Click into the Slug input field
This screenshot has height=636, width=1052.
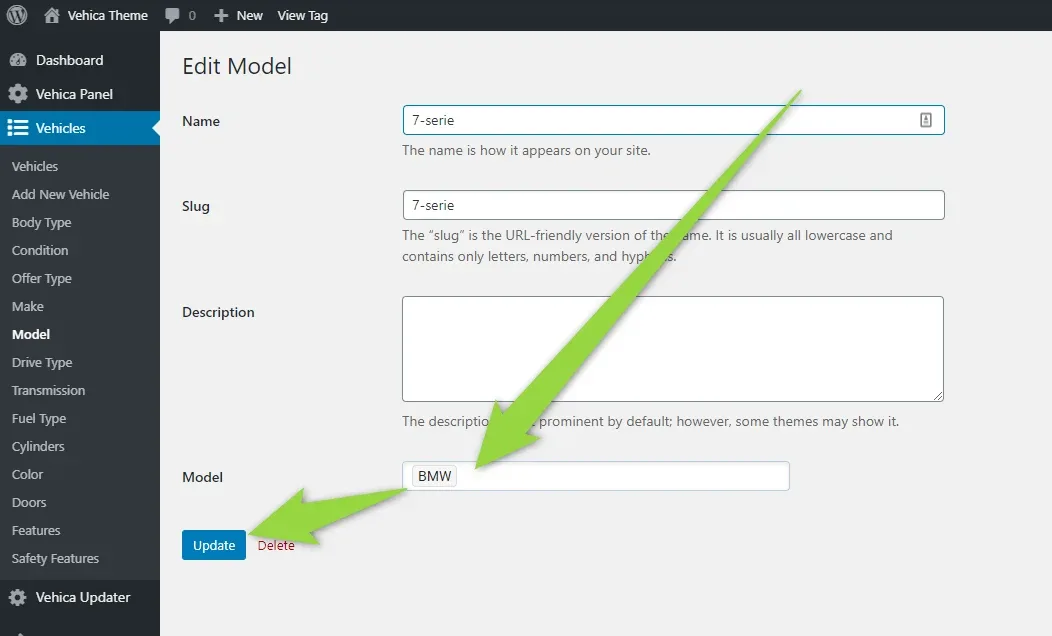[x=674, y=205]
